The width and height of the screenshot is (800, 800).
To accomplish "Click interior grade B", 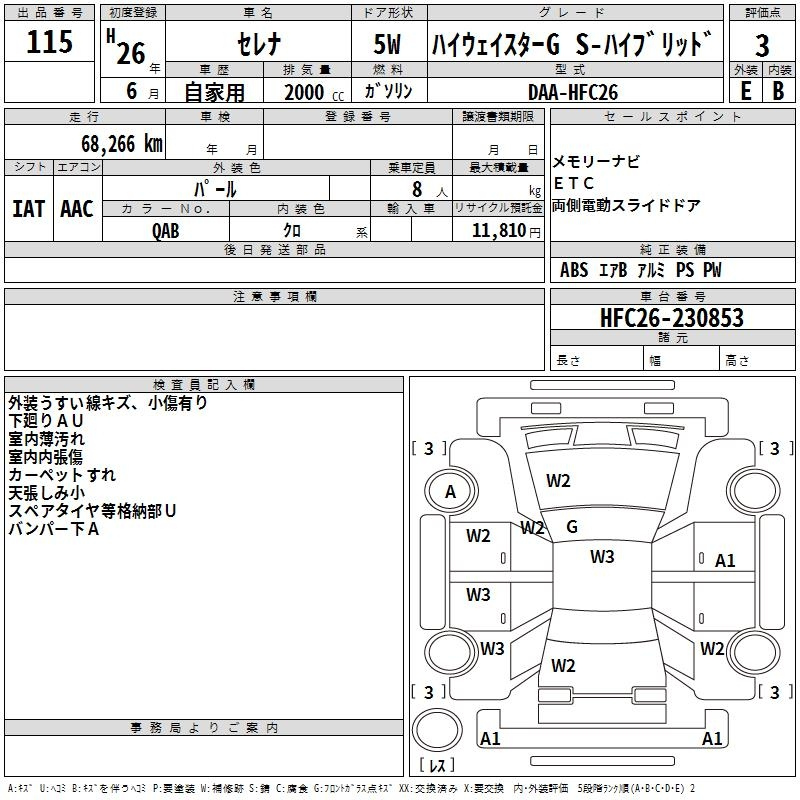I will [778, 91].
